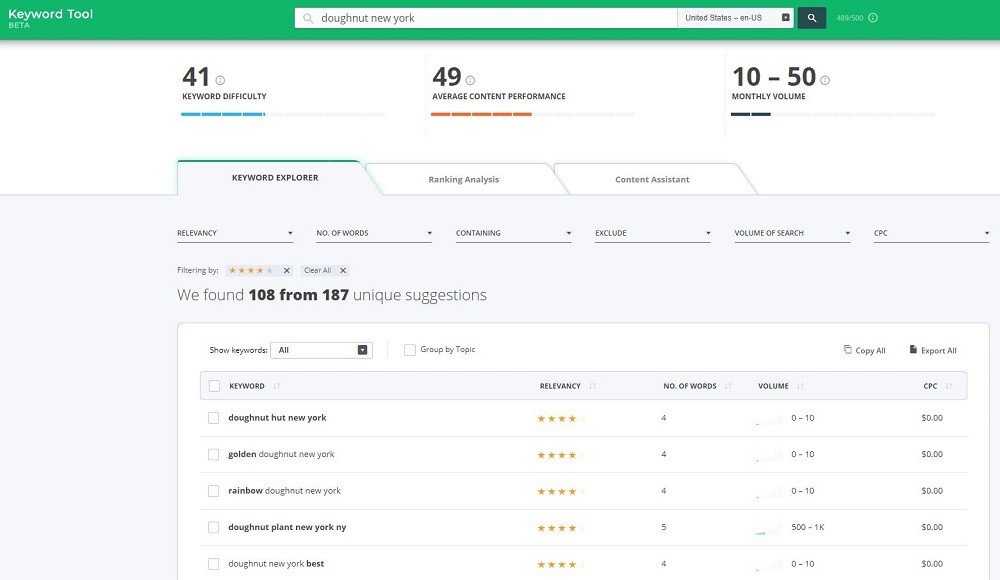Image resolution: width=1000 pixels, height=580 pixels.
Task: Click the Average Content Performance orange bar
Action: pyautogui.click(x=533, y=114)
